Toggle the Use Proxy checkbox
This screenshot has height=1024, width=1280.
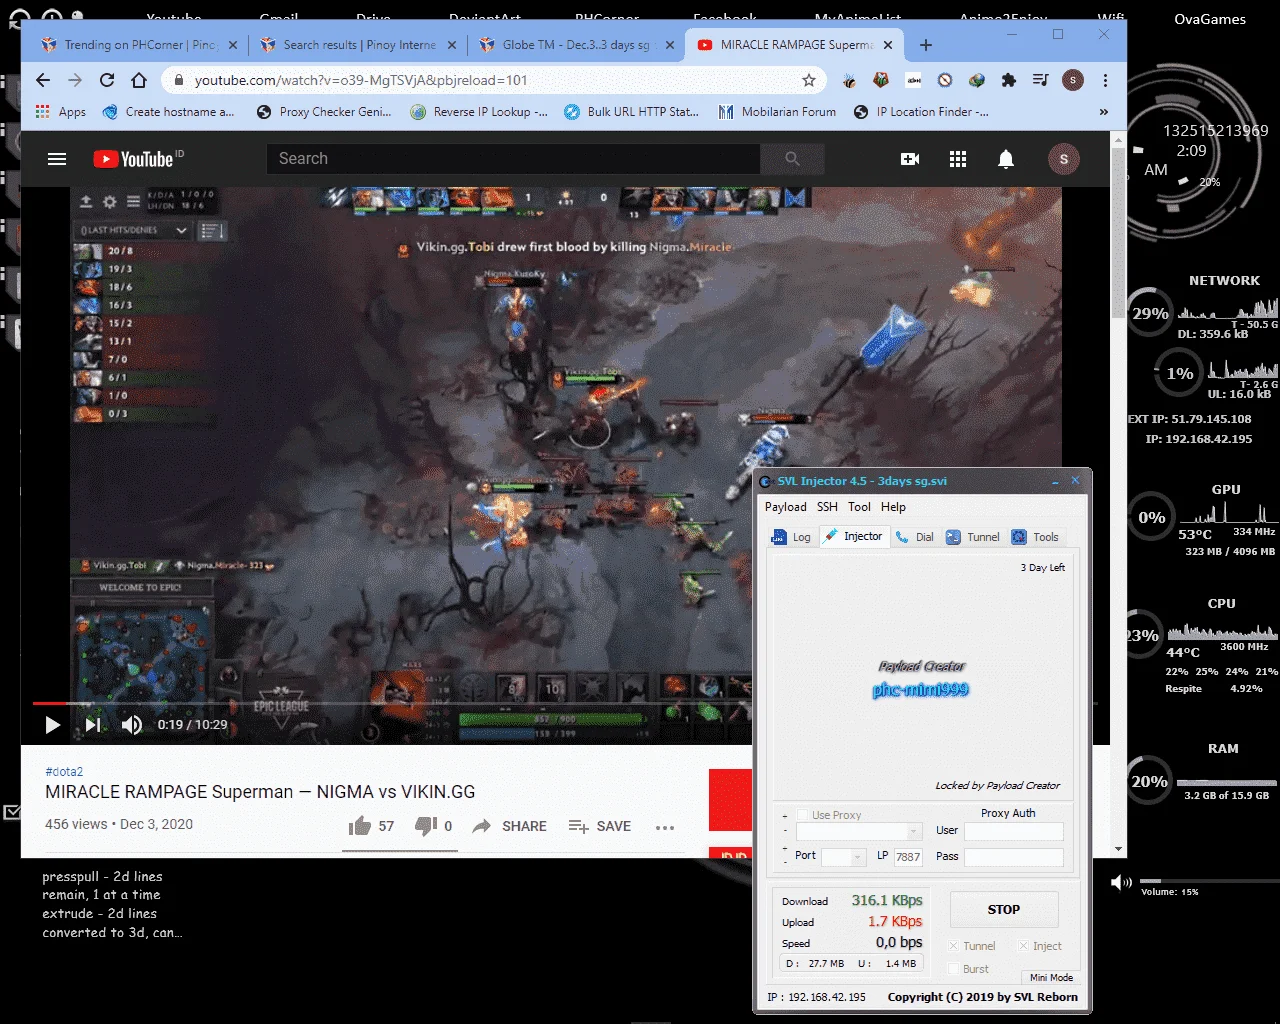[x=802, y=815]
